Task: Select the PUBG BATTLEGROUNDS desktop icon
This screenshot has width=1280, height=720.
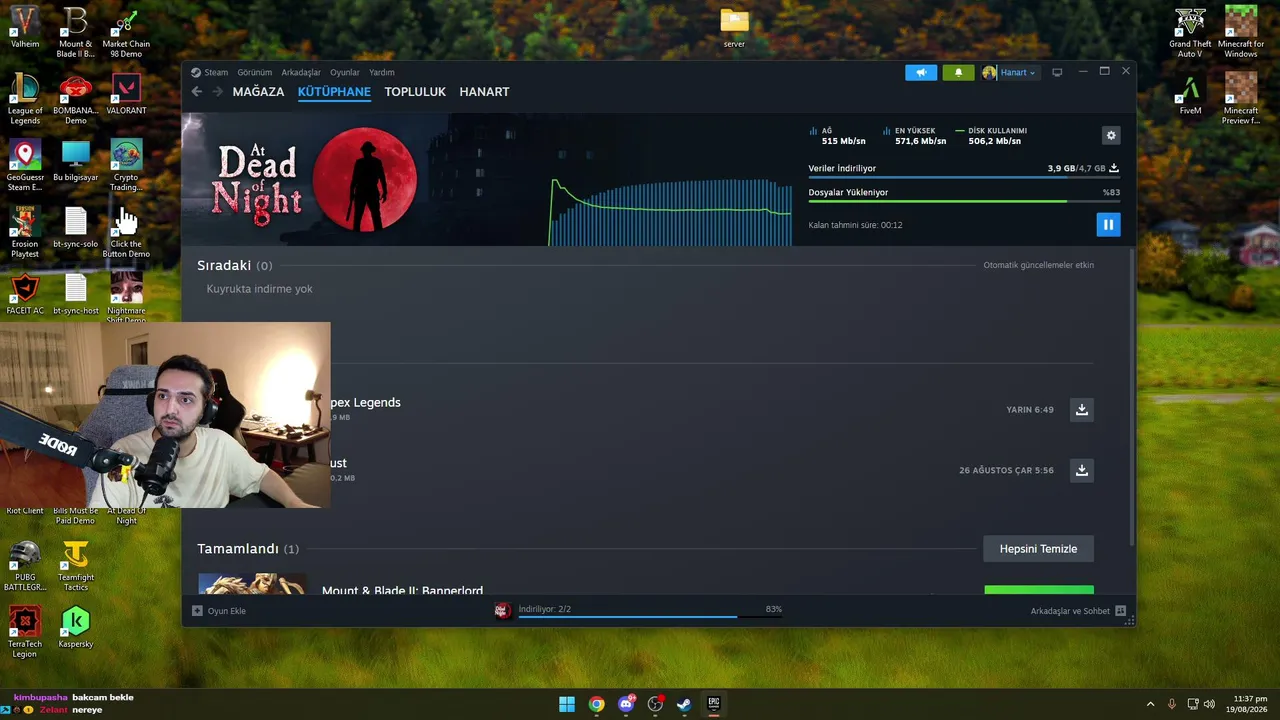Action: click(25, 566)
